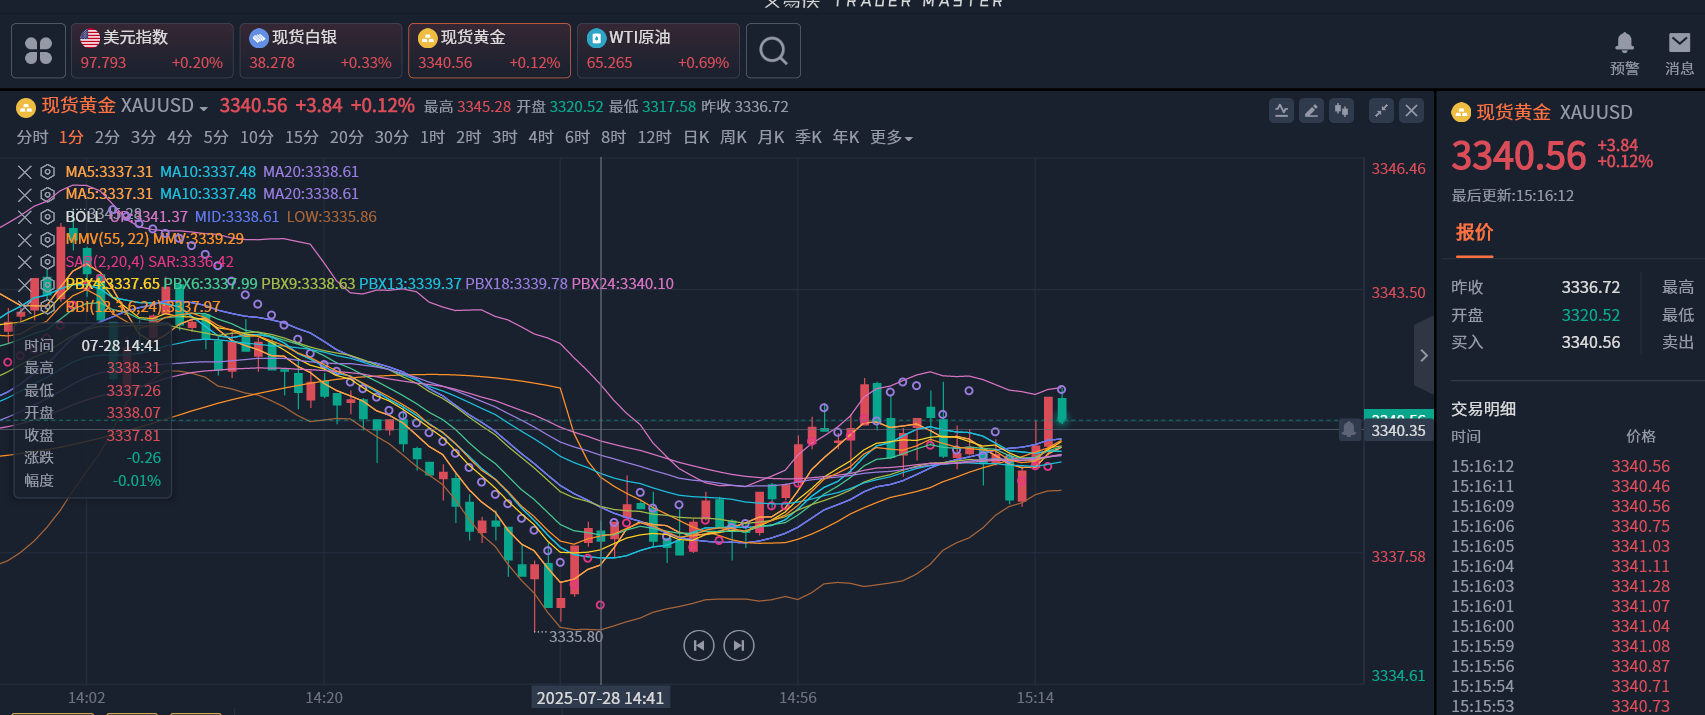The width and height of the screenshot is (1705, 715).
Task: Select the 5分 timeframe
Action: (216, 137)
